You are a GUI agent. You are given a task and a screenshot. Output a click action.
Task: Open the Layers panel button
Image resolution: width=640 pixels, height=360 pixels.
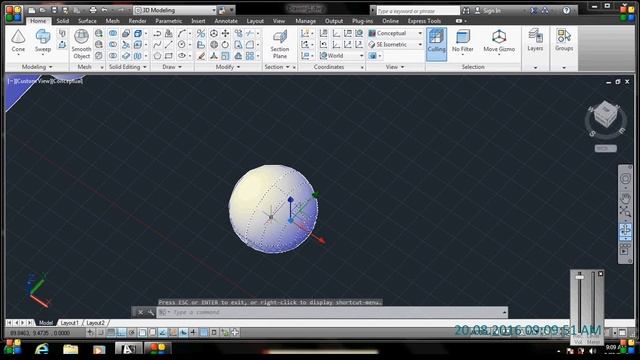point(535,41)
